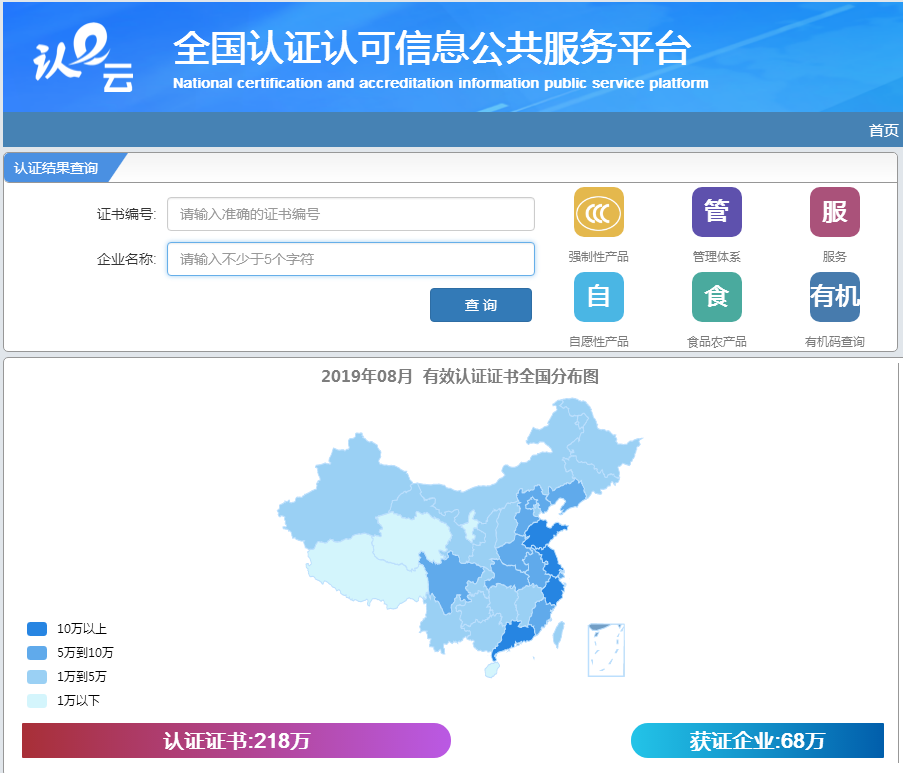903x773 pixels.
Task: Click the 管理体系 label text
Action: coord(716,256)
